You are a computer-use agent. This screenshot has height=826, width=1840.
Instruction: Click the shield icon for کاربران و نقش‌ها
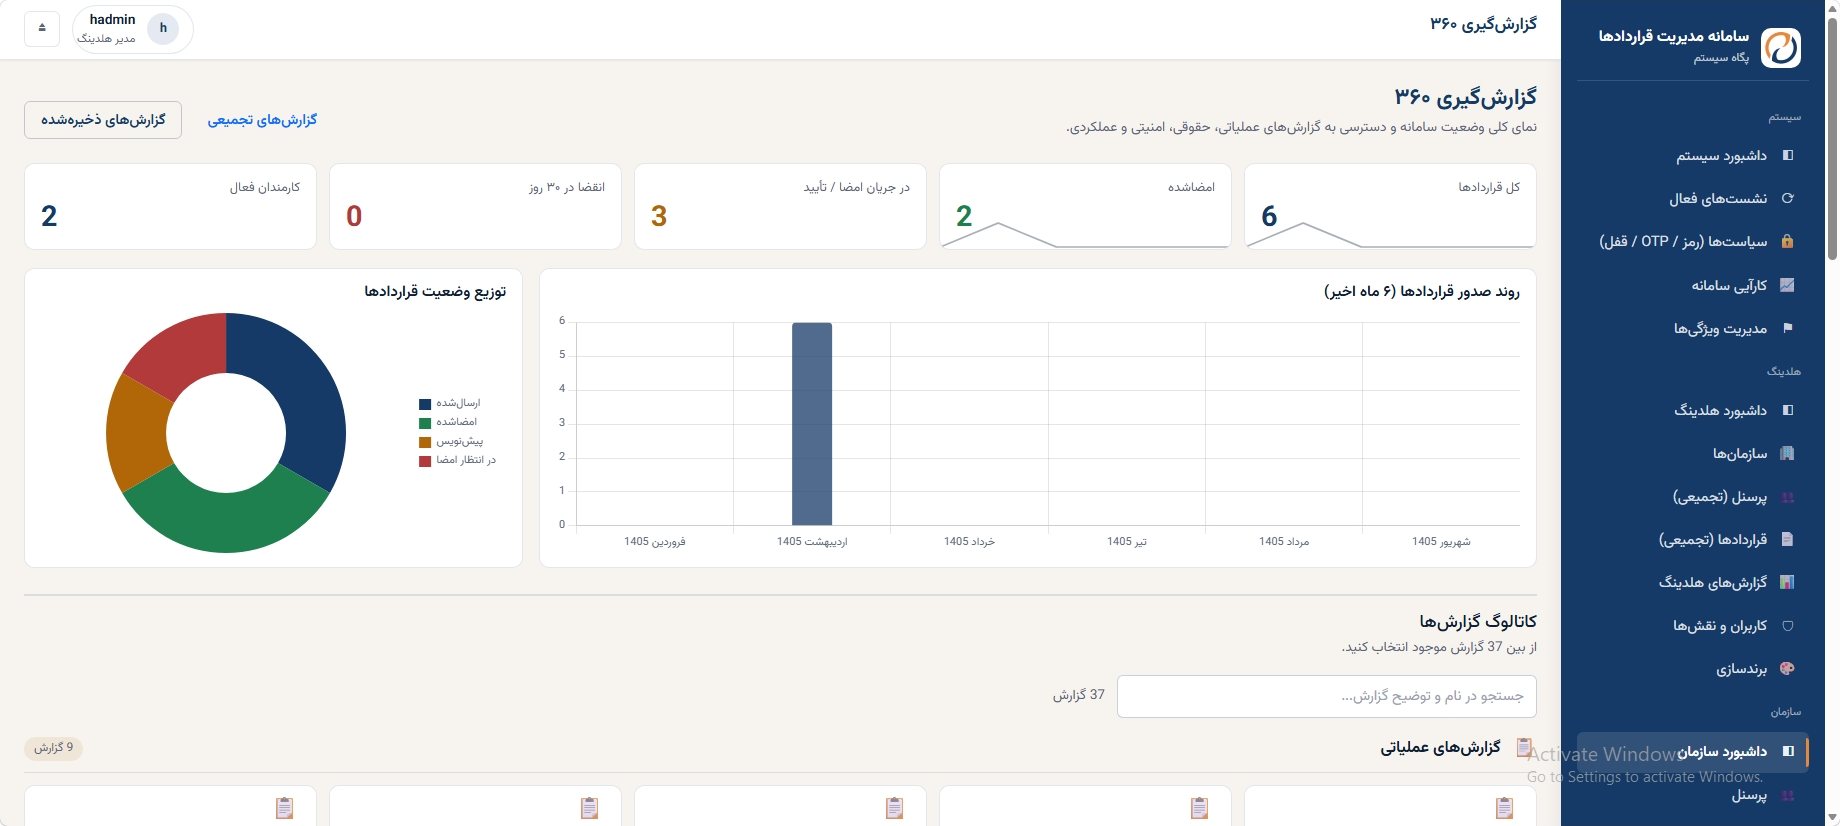(1788, 626)
